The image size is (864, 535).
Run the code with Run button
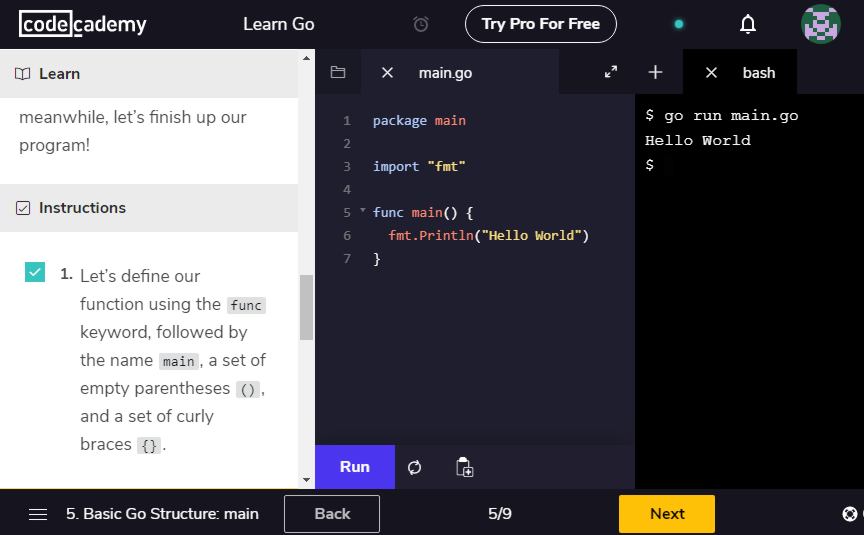tap(355, 467)
